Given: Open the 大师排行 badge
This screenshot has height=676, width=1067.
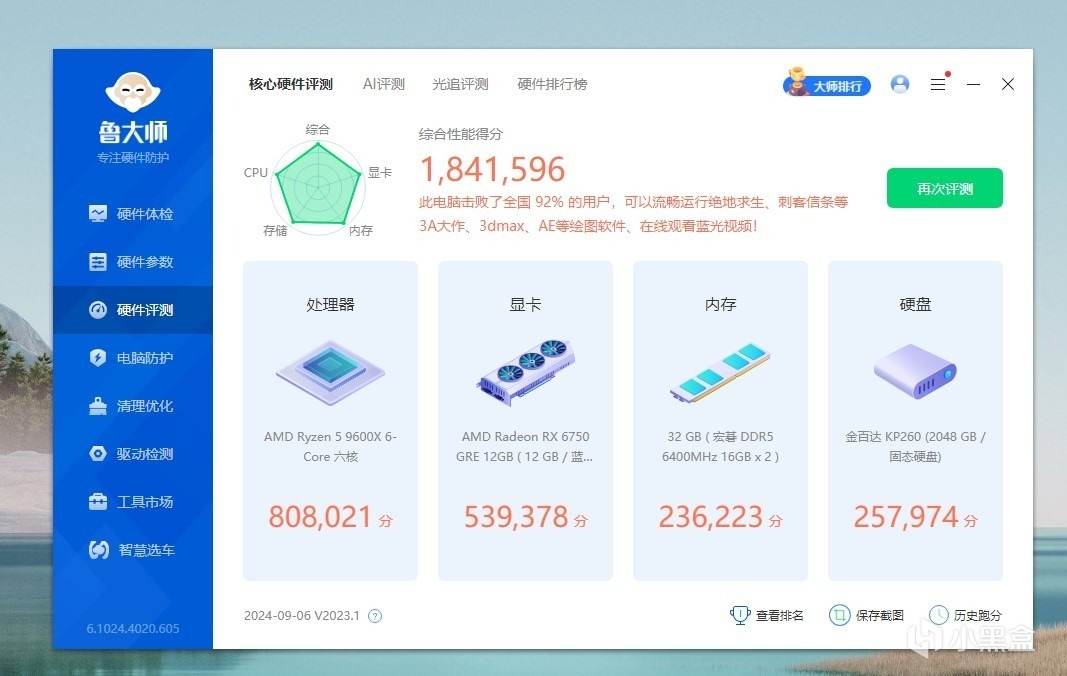Looking at the screenshot, I should point(827,84).
